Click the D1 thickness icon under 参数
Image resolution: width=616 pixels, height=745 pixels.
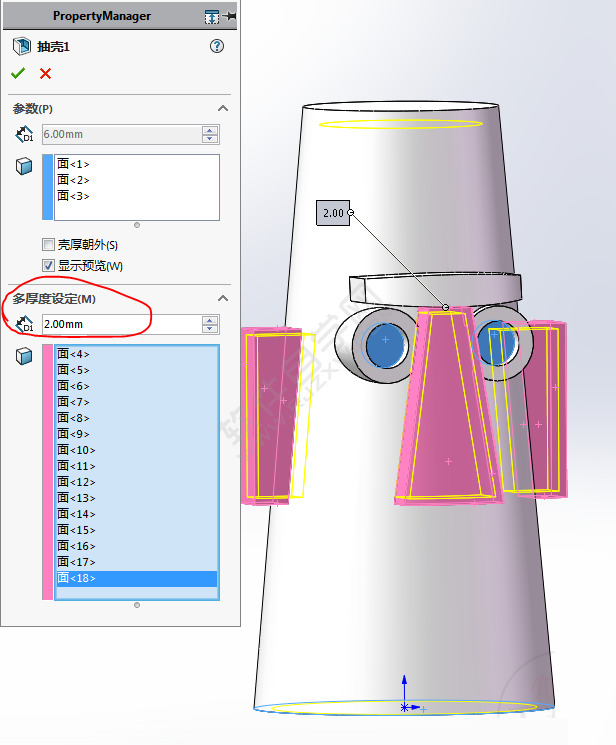click(24, 134)
